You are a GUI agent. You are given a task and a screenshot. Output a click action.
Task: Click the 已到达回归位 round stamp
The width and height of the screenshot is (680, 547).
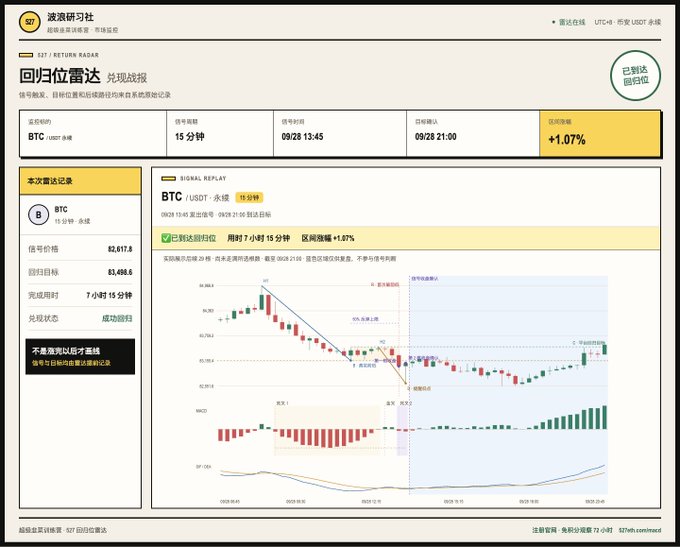pyautogui.click(x=635, y=75)
